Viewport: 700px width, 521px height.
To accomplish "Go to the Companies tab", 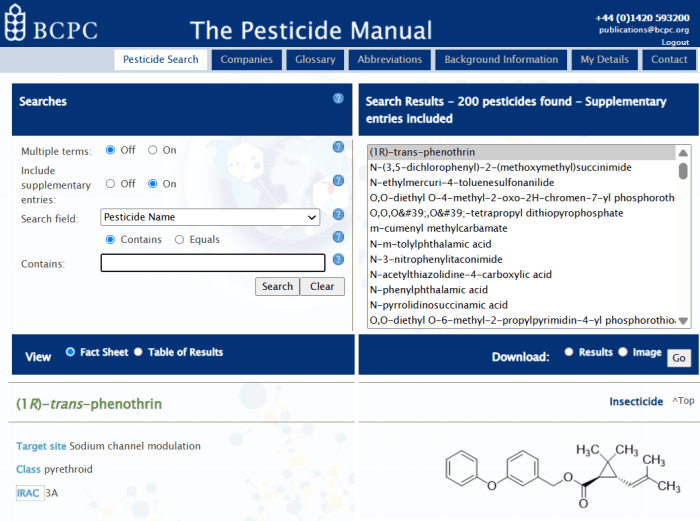I will (x=246, y=60).
